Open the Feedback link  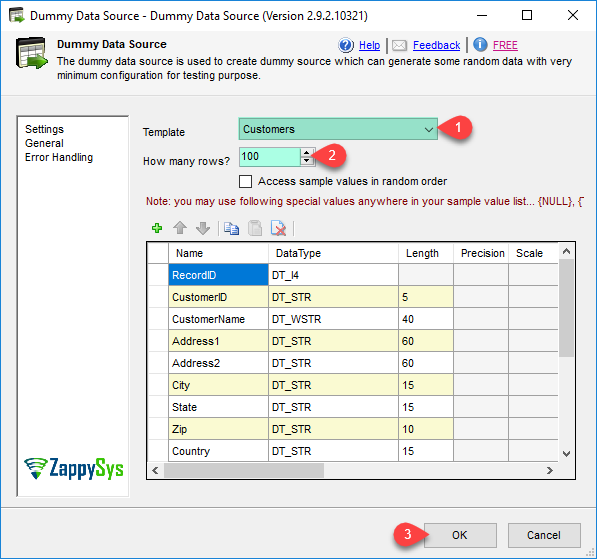click(x=436, y=45)
